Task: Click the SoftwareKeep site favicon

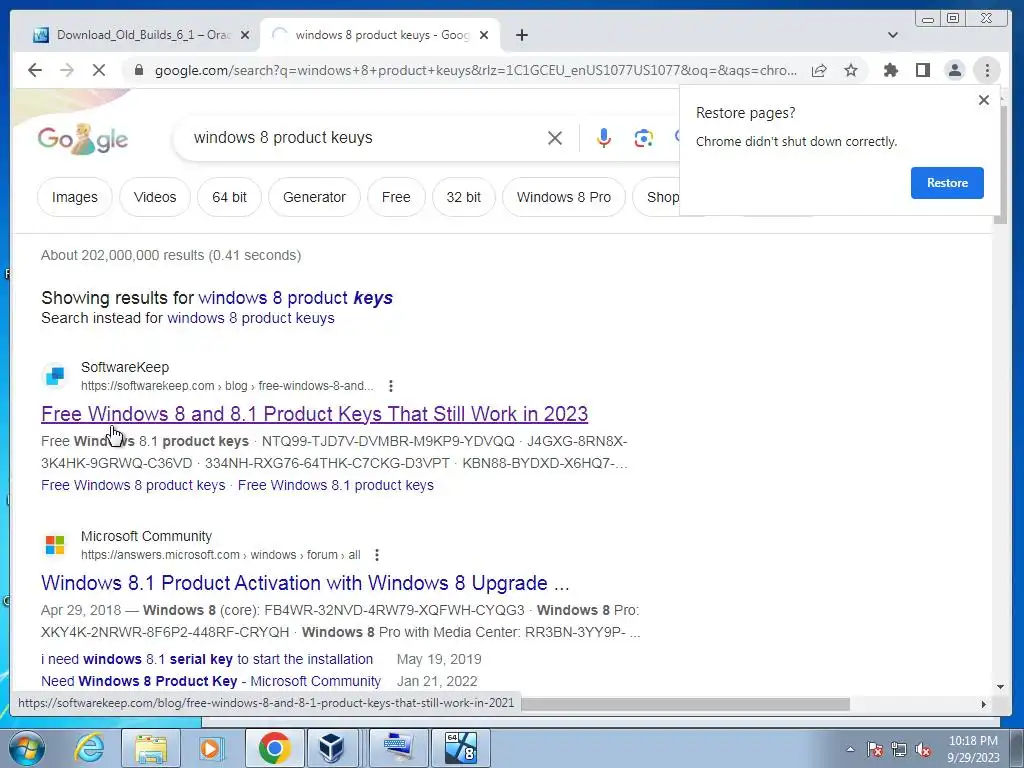Action: pyautogui.click(x=55, y=376)
